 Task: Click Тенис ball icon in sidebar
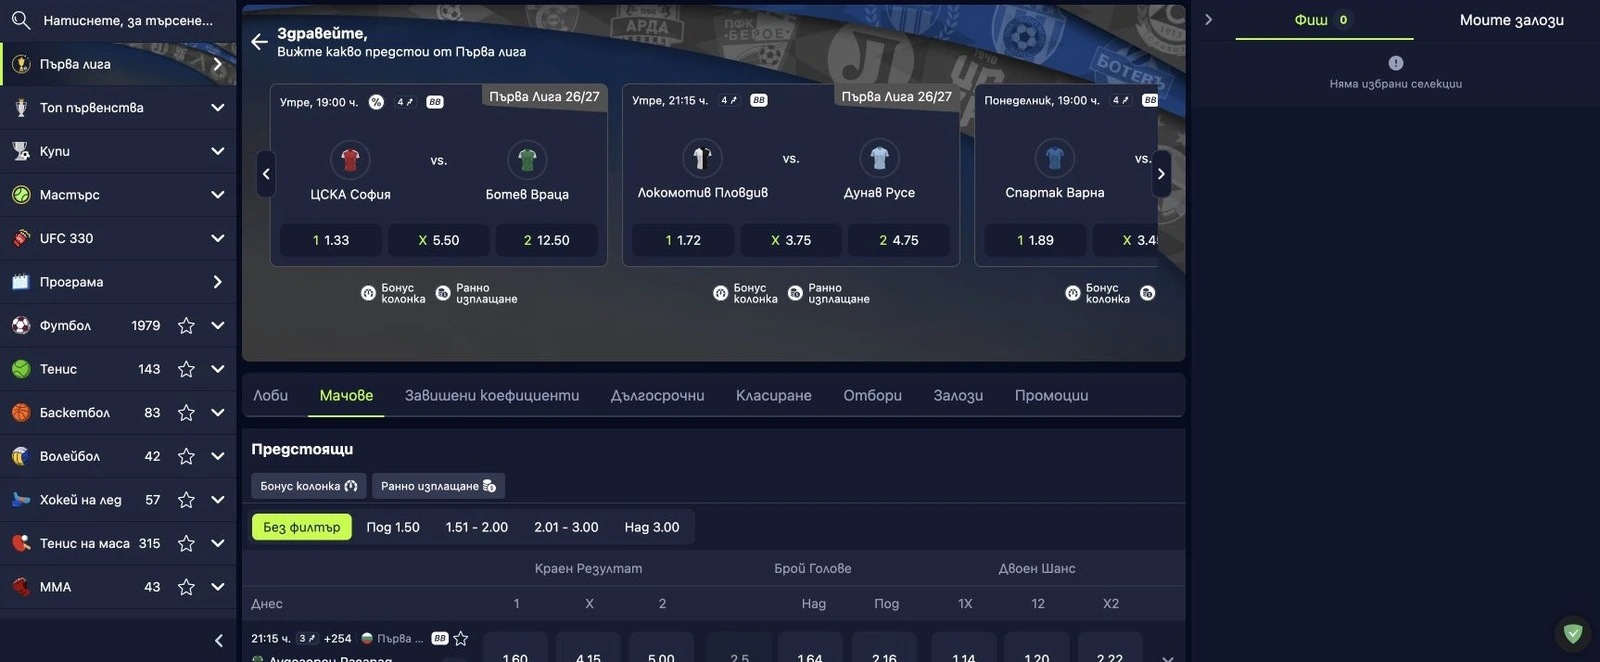coord(21,369)
